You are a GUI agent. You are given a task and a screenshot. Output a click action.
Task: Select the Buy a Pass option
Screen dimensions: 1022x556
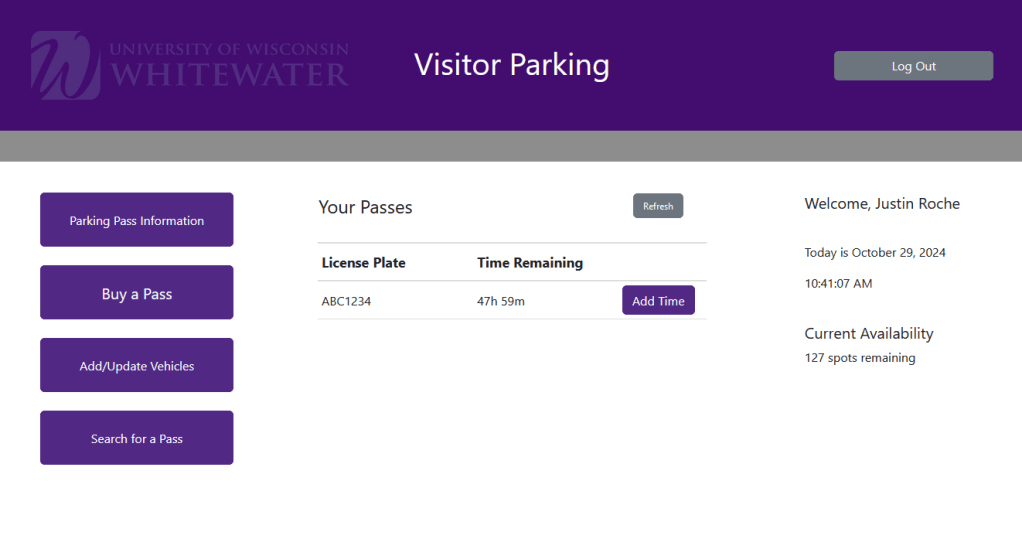[x=137, y=293]
